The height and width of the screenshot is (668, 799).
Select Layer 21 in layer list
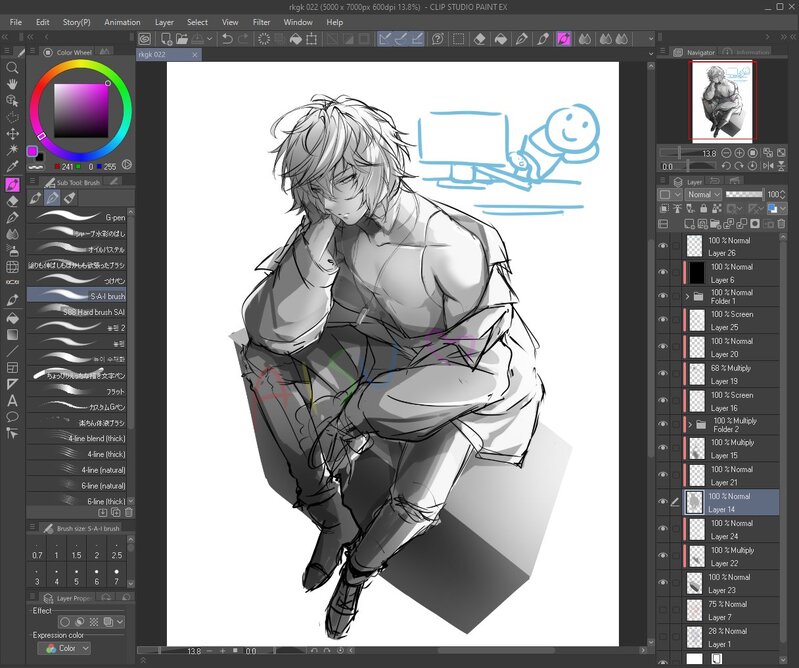(x=730, y=475)
